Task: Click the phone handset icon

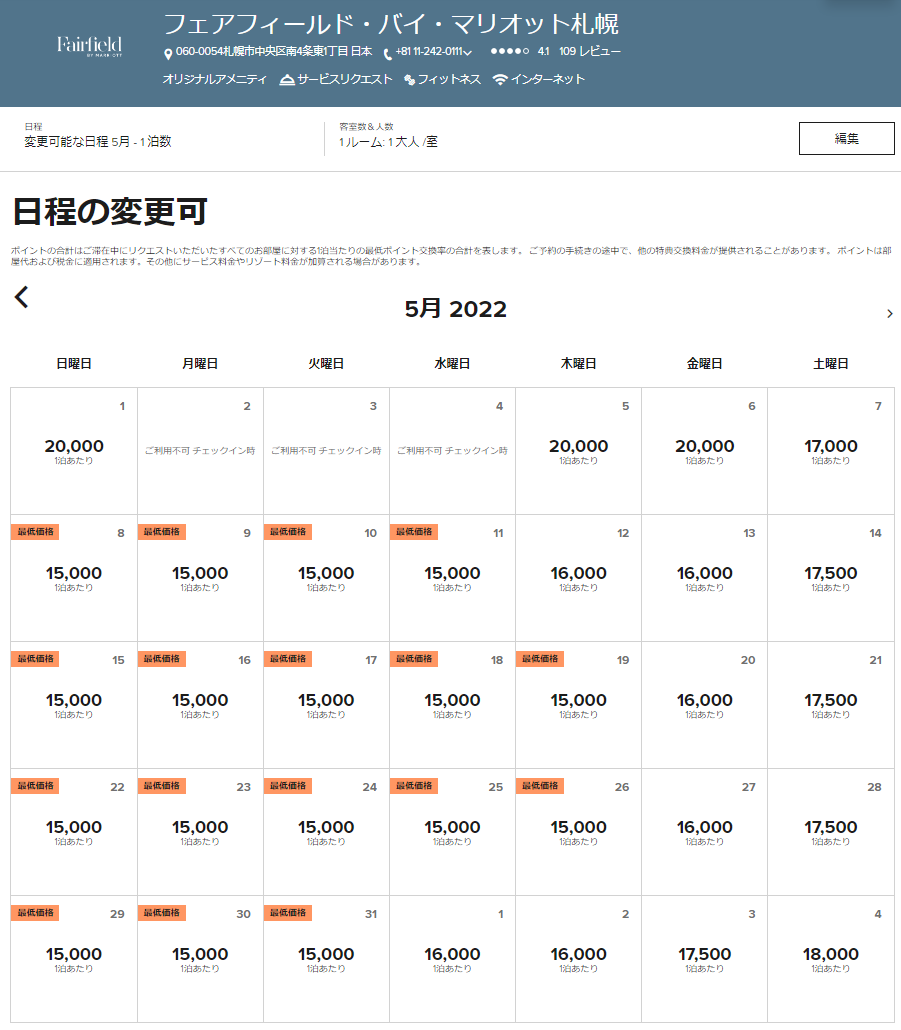Action: tap(387, 53)
